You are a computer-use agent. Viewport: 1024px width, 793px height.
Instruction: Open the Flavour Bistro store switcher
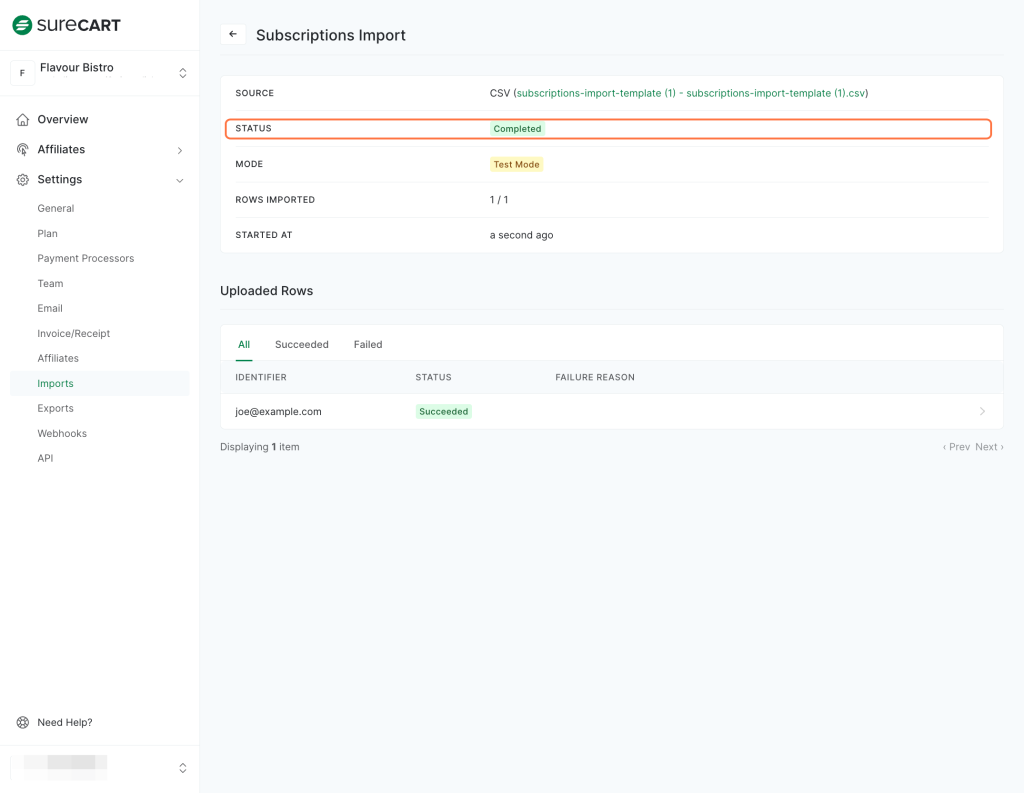pyautogui.click(x=182, y=73)
